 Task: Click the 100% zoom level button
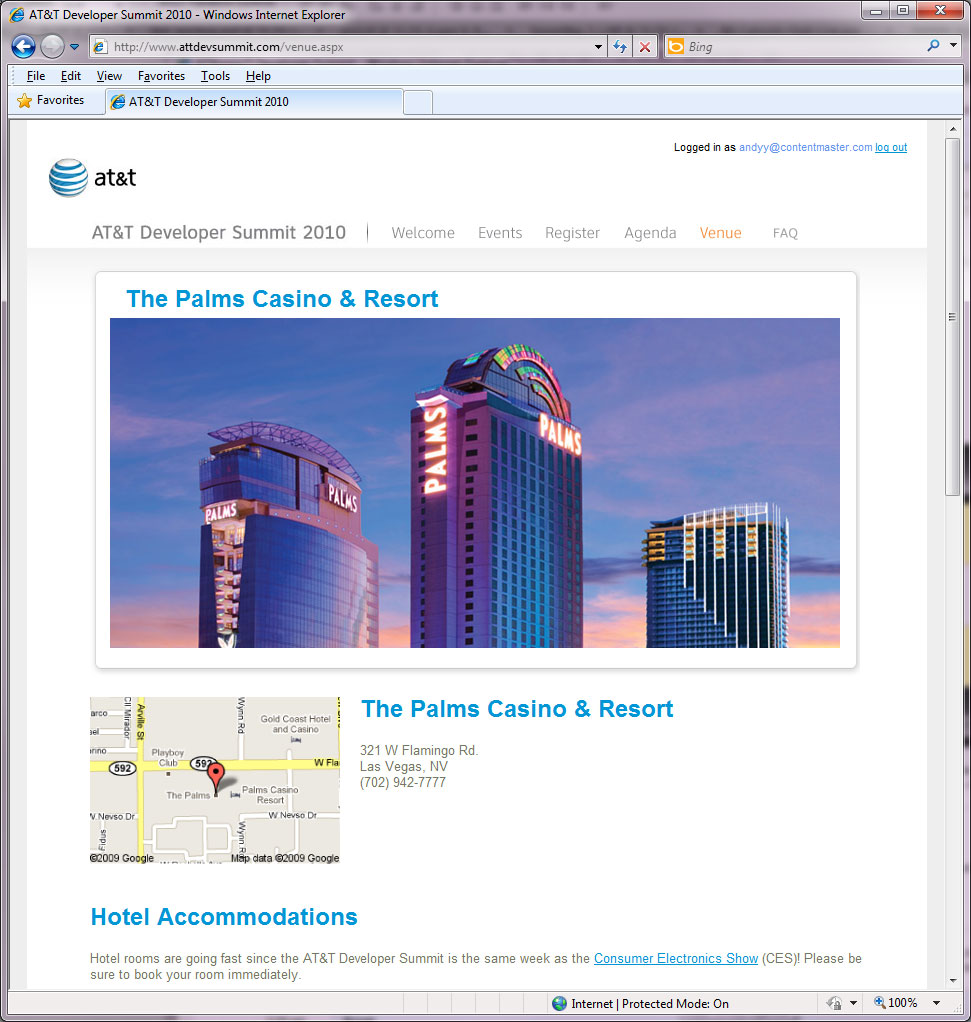point(896,1002)
